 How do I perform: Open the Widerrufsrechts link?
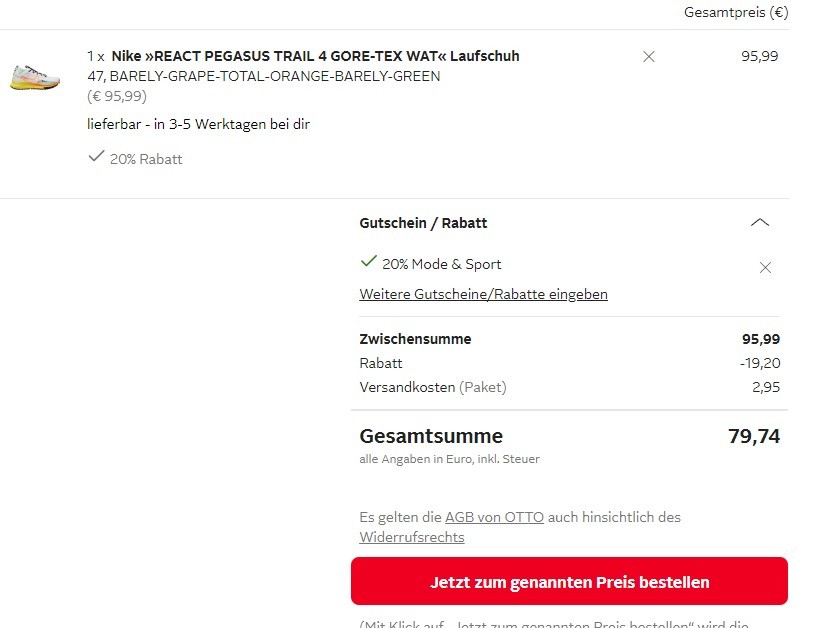pyautogui.click(x=411, y=538)
